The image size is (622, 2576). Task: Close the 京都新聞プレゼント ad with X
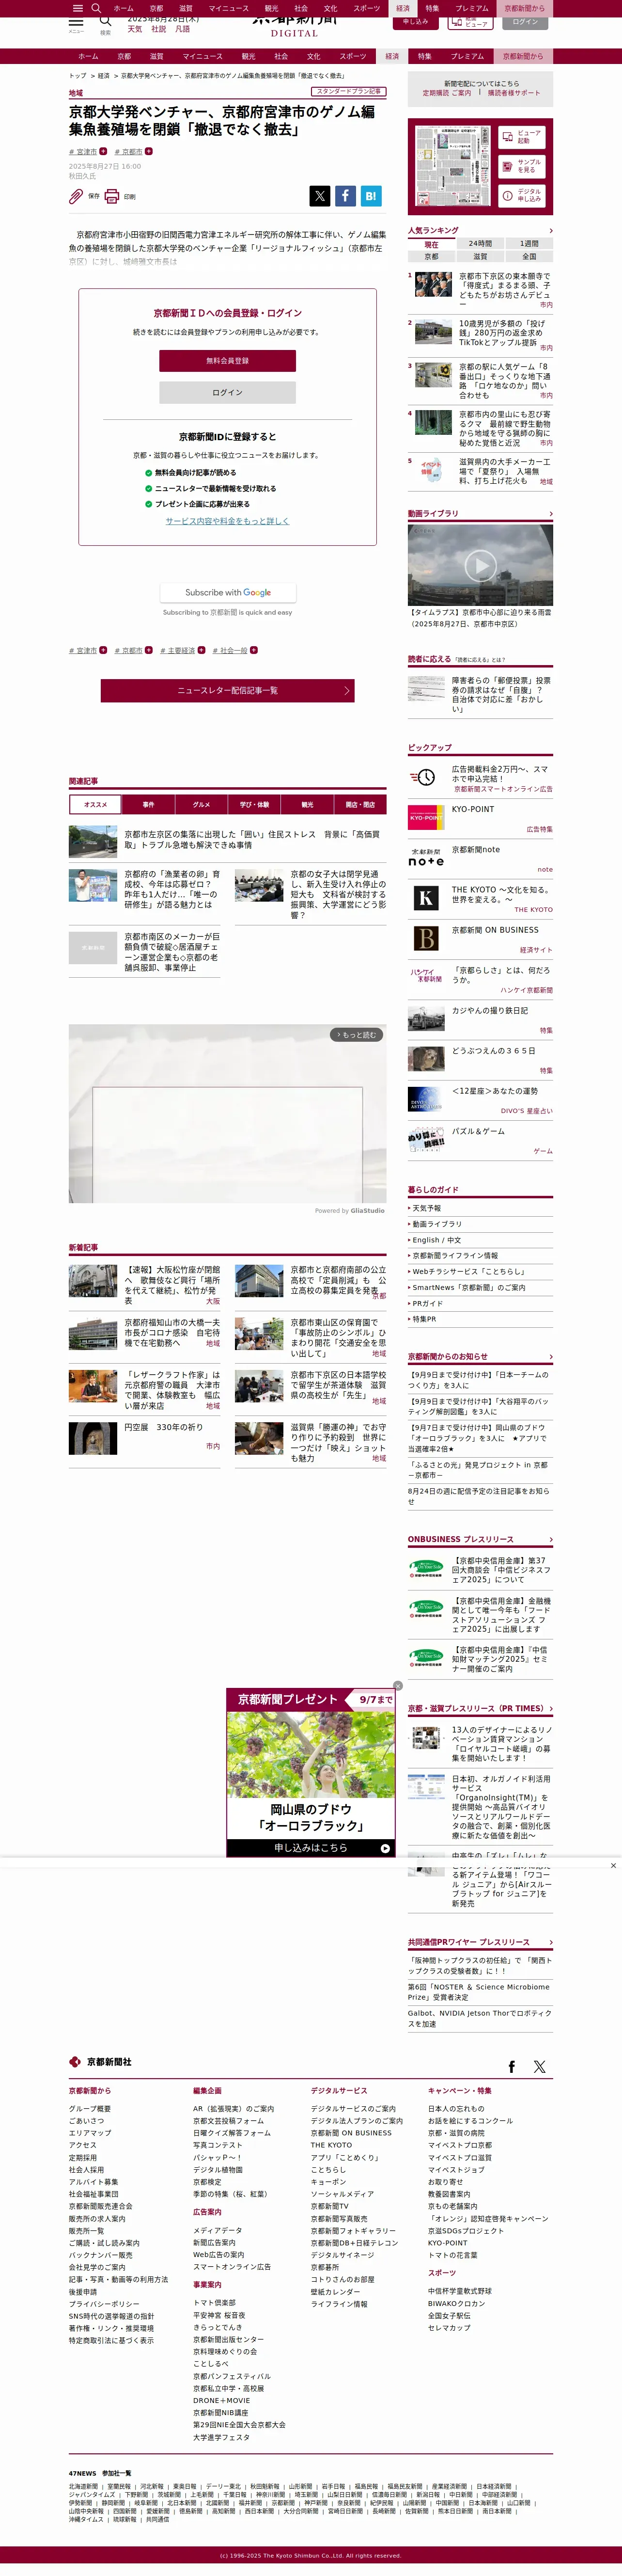tap(397, 1685)
